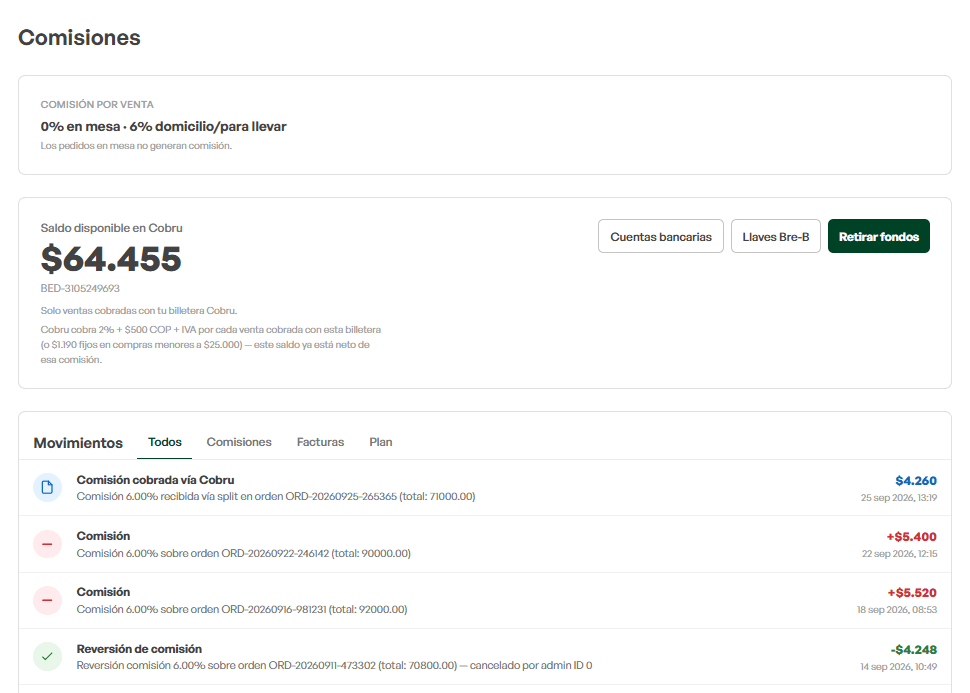Select the Facturas tab
Viewport: 970px width, 693px height.
(x=320, y=442)
